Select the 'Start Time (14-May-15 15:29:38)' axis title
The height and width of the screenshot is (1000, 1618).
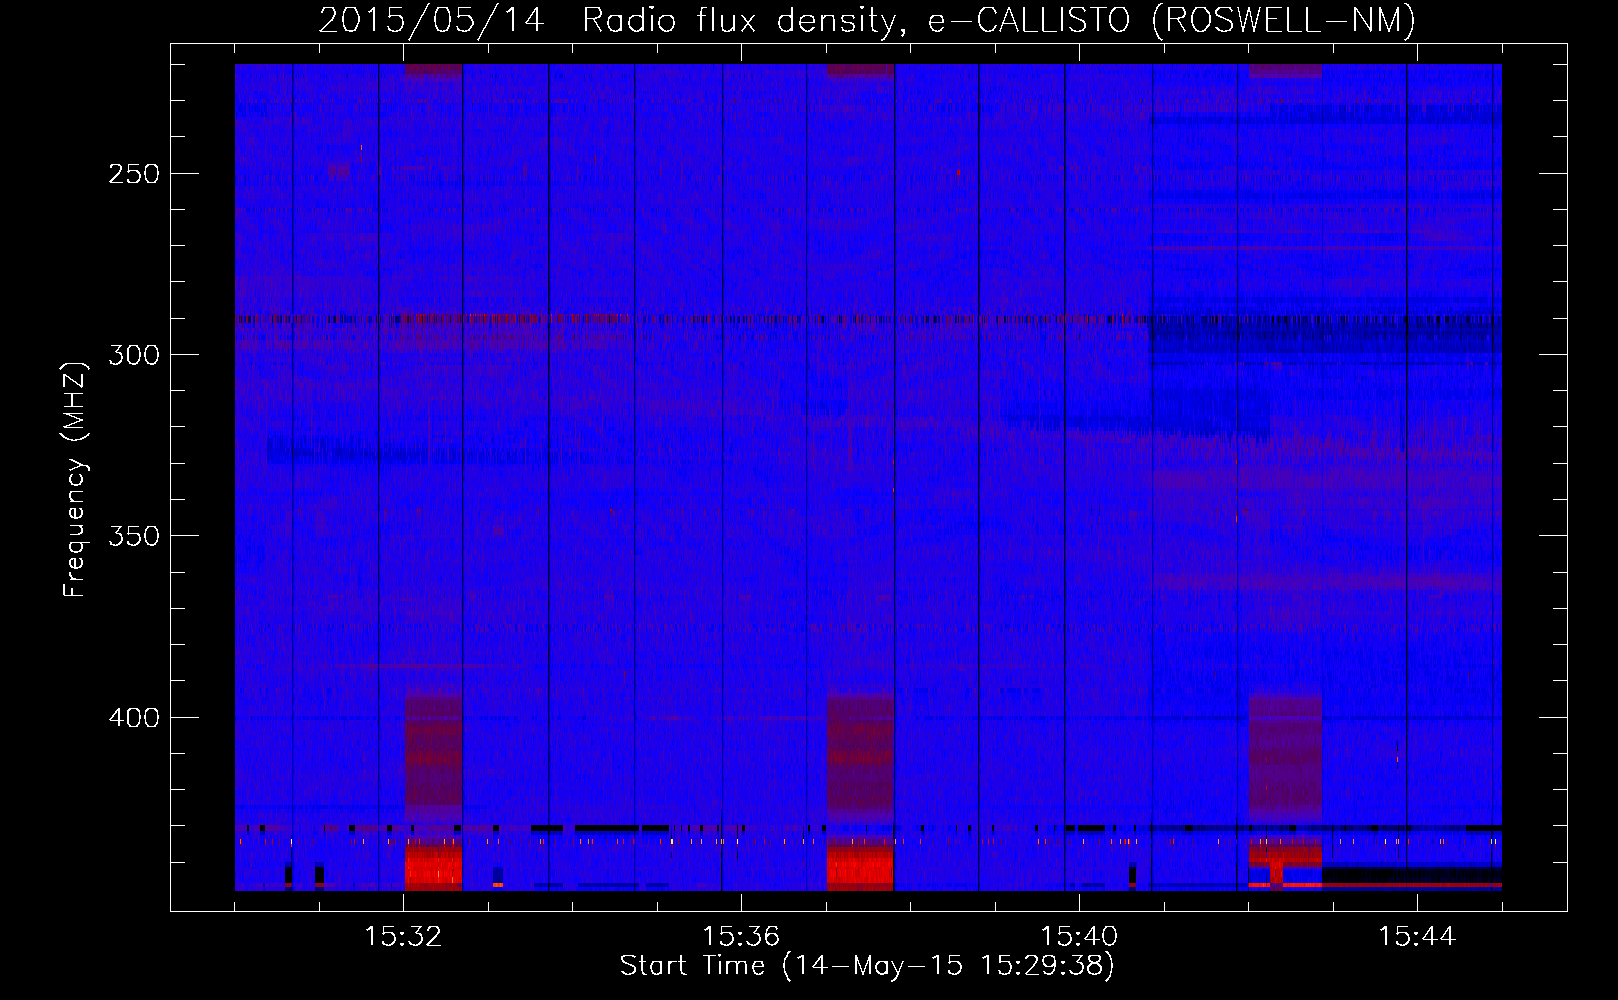tap(867, 966)
